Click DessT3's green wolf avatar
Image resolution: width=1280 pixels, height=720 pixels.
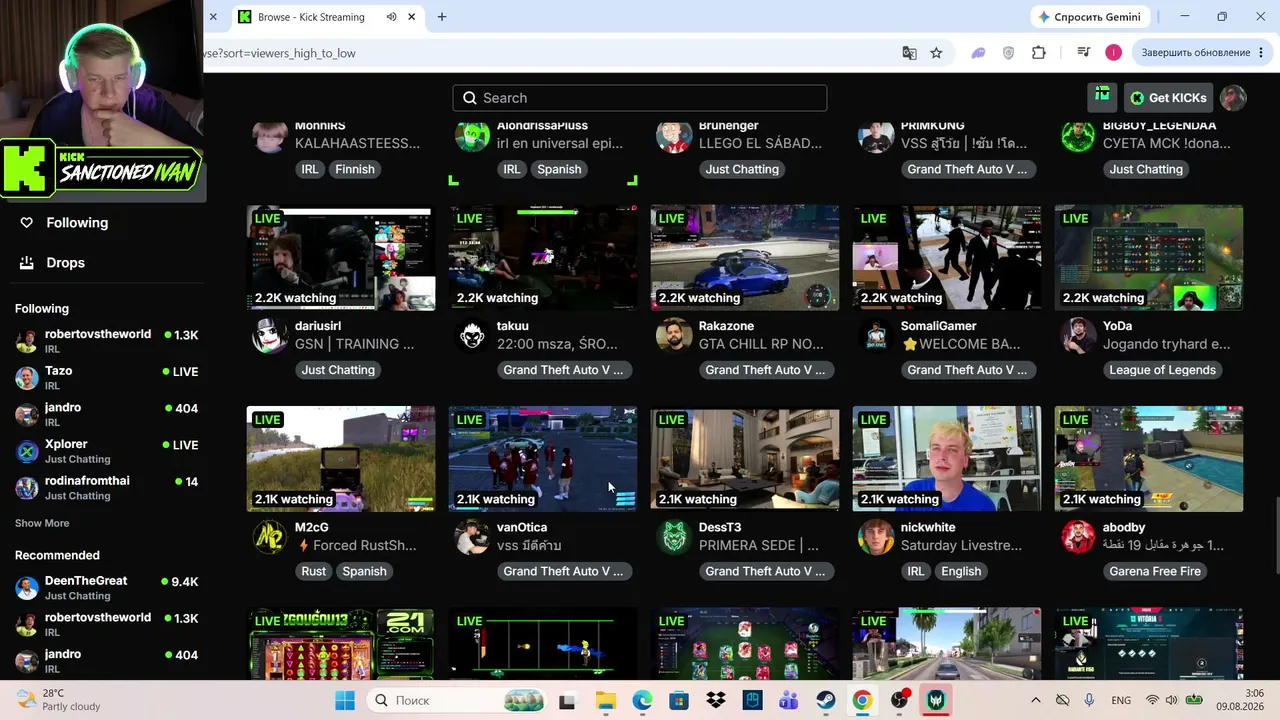tap(674, 537)
